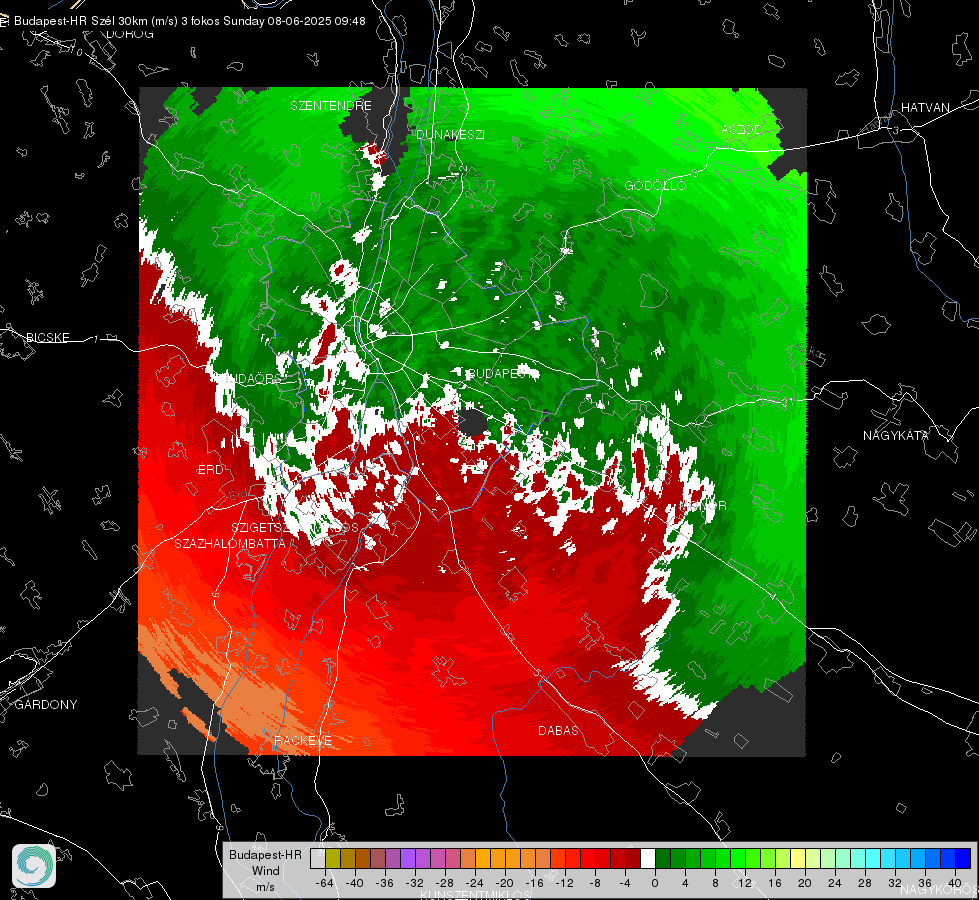Click the dark radar site dot below BUDAPEST
979x900 pixels.
[473, 423]
